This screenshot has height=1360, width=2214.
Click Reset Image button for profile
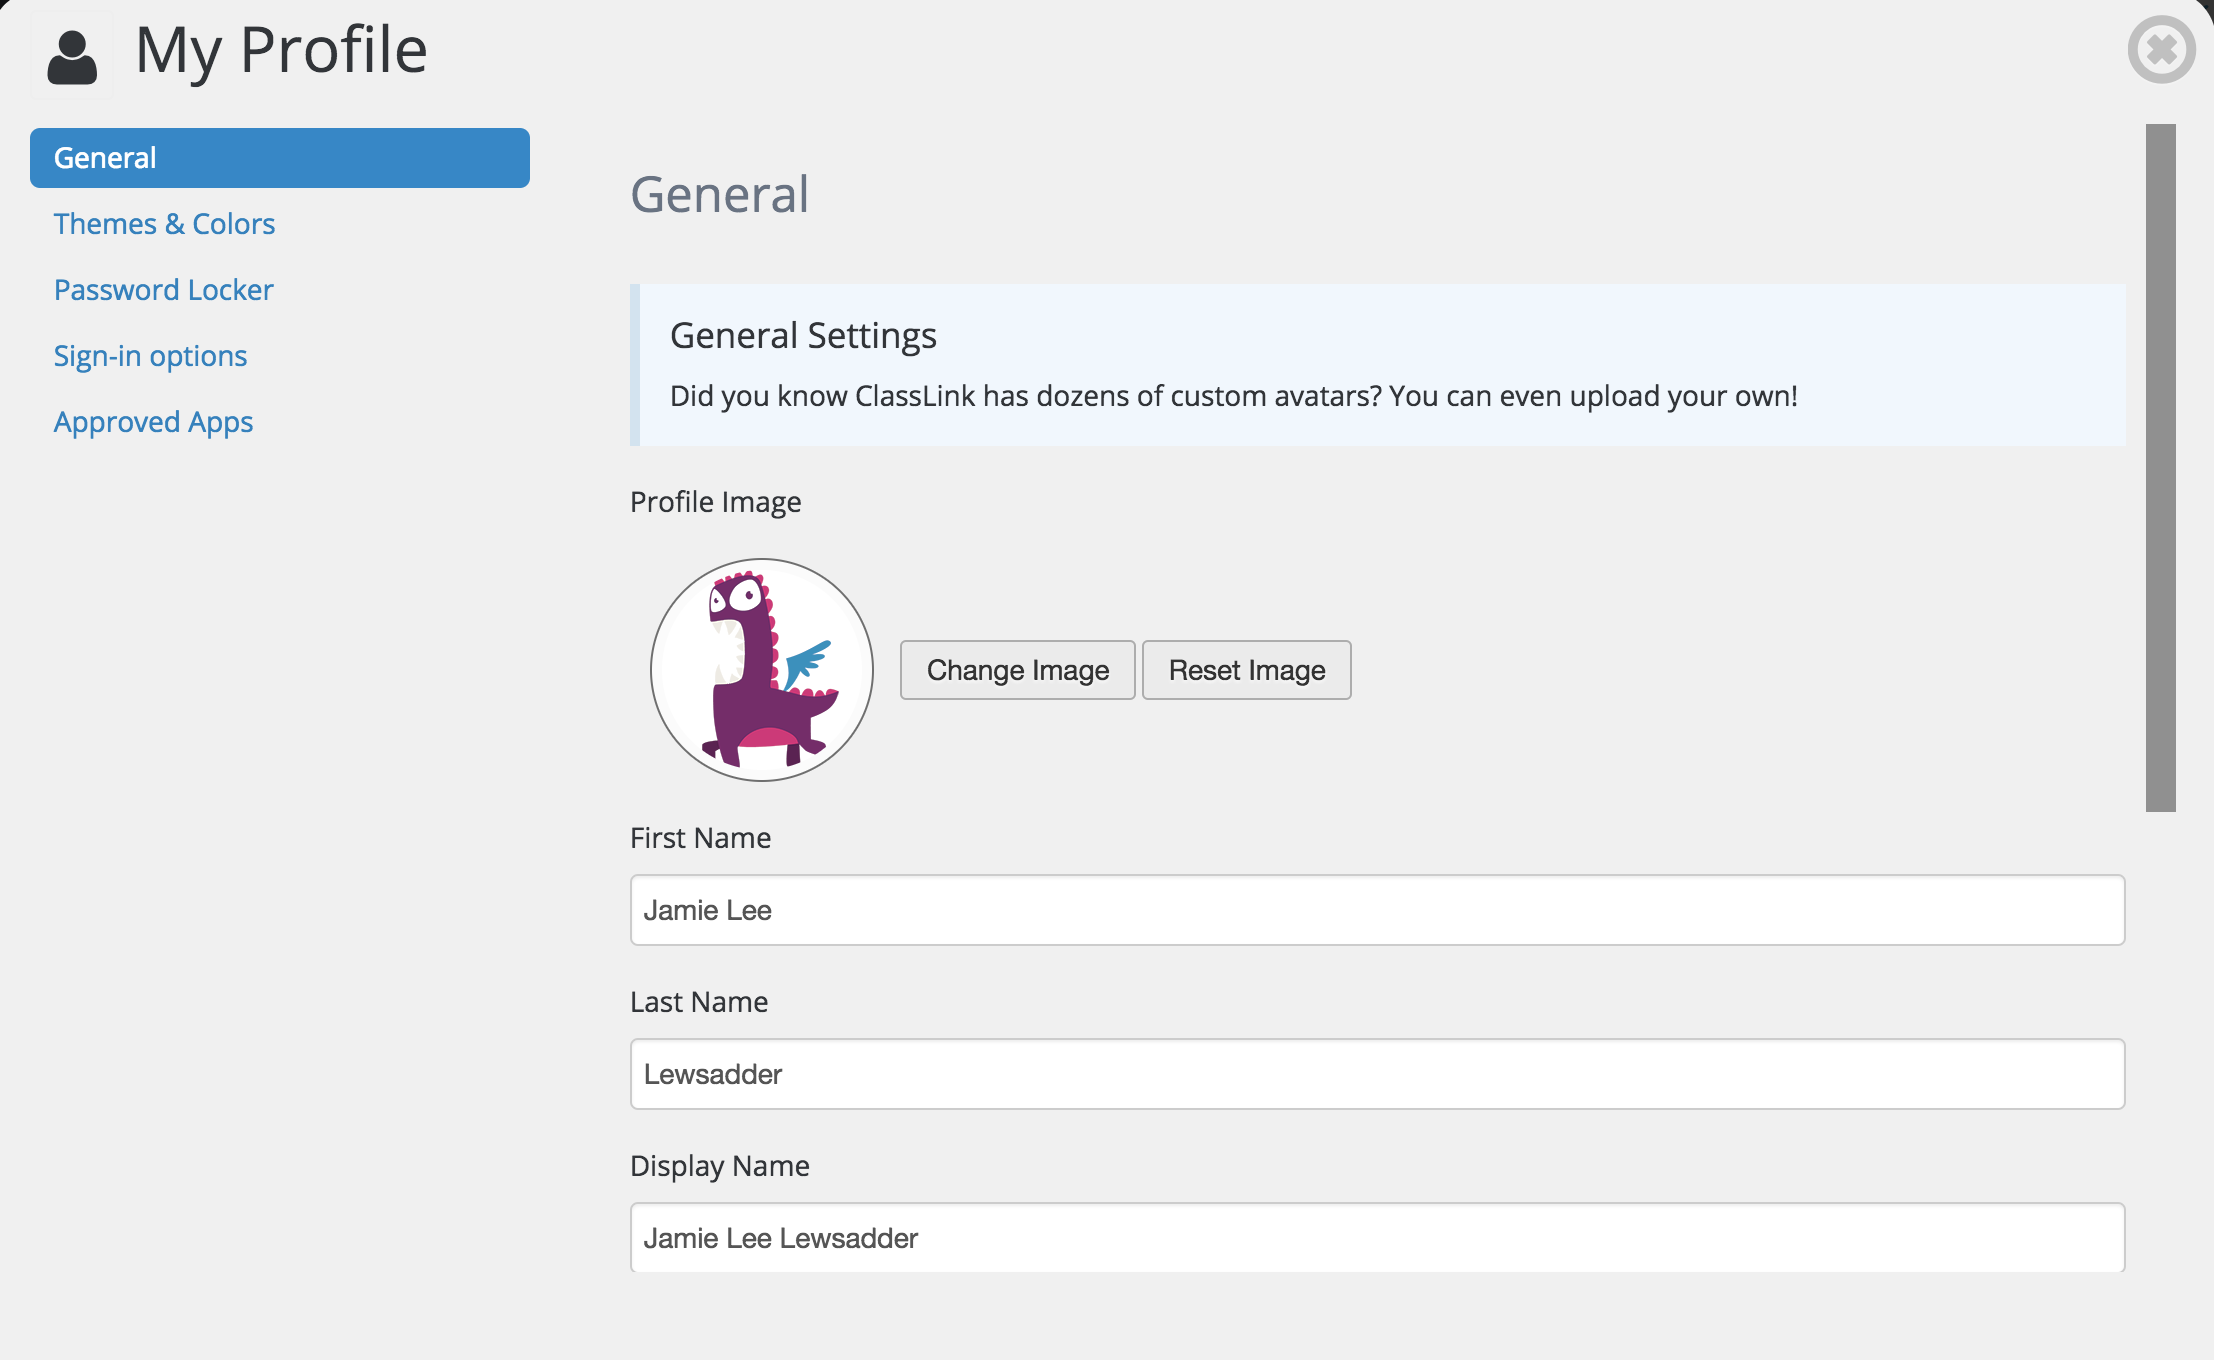click(x=1248, y=669)
